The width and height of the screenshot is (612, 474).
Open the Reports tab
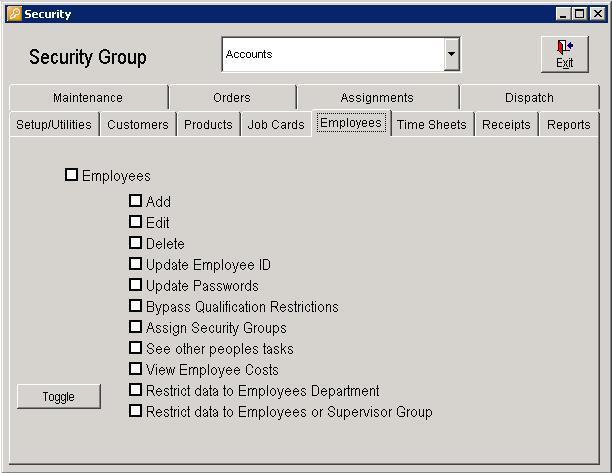(568, 125)
